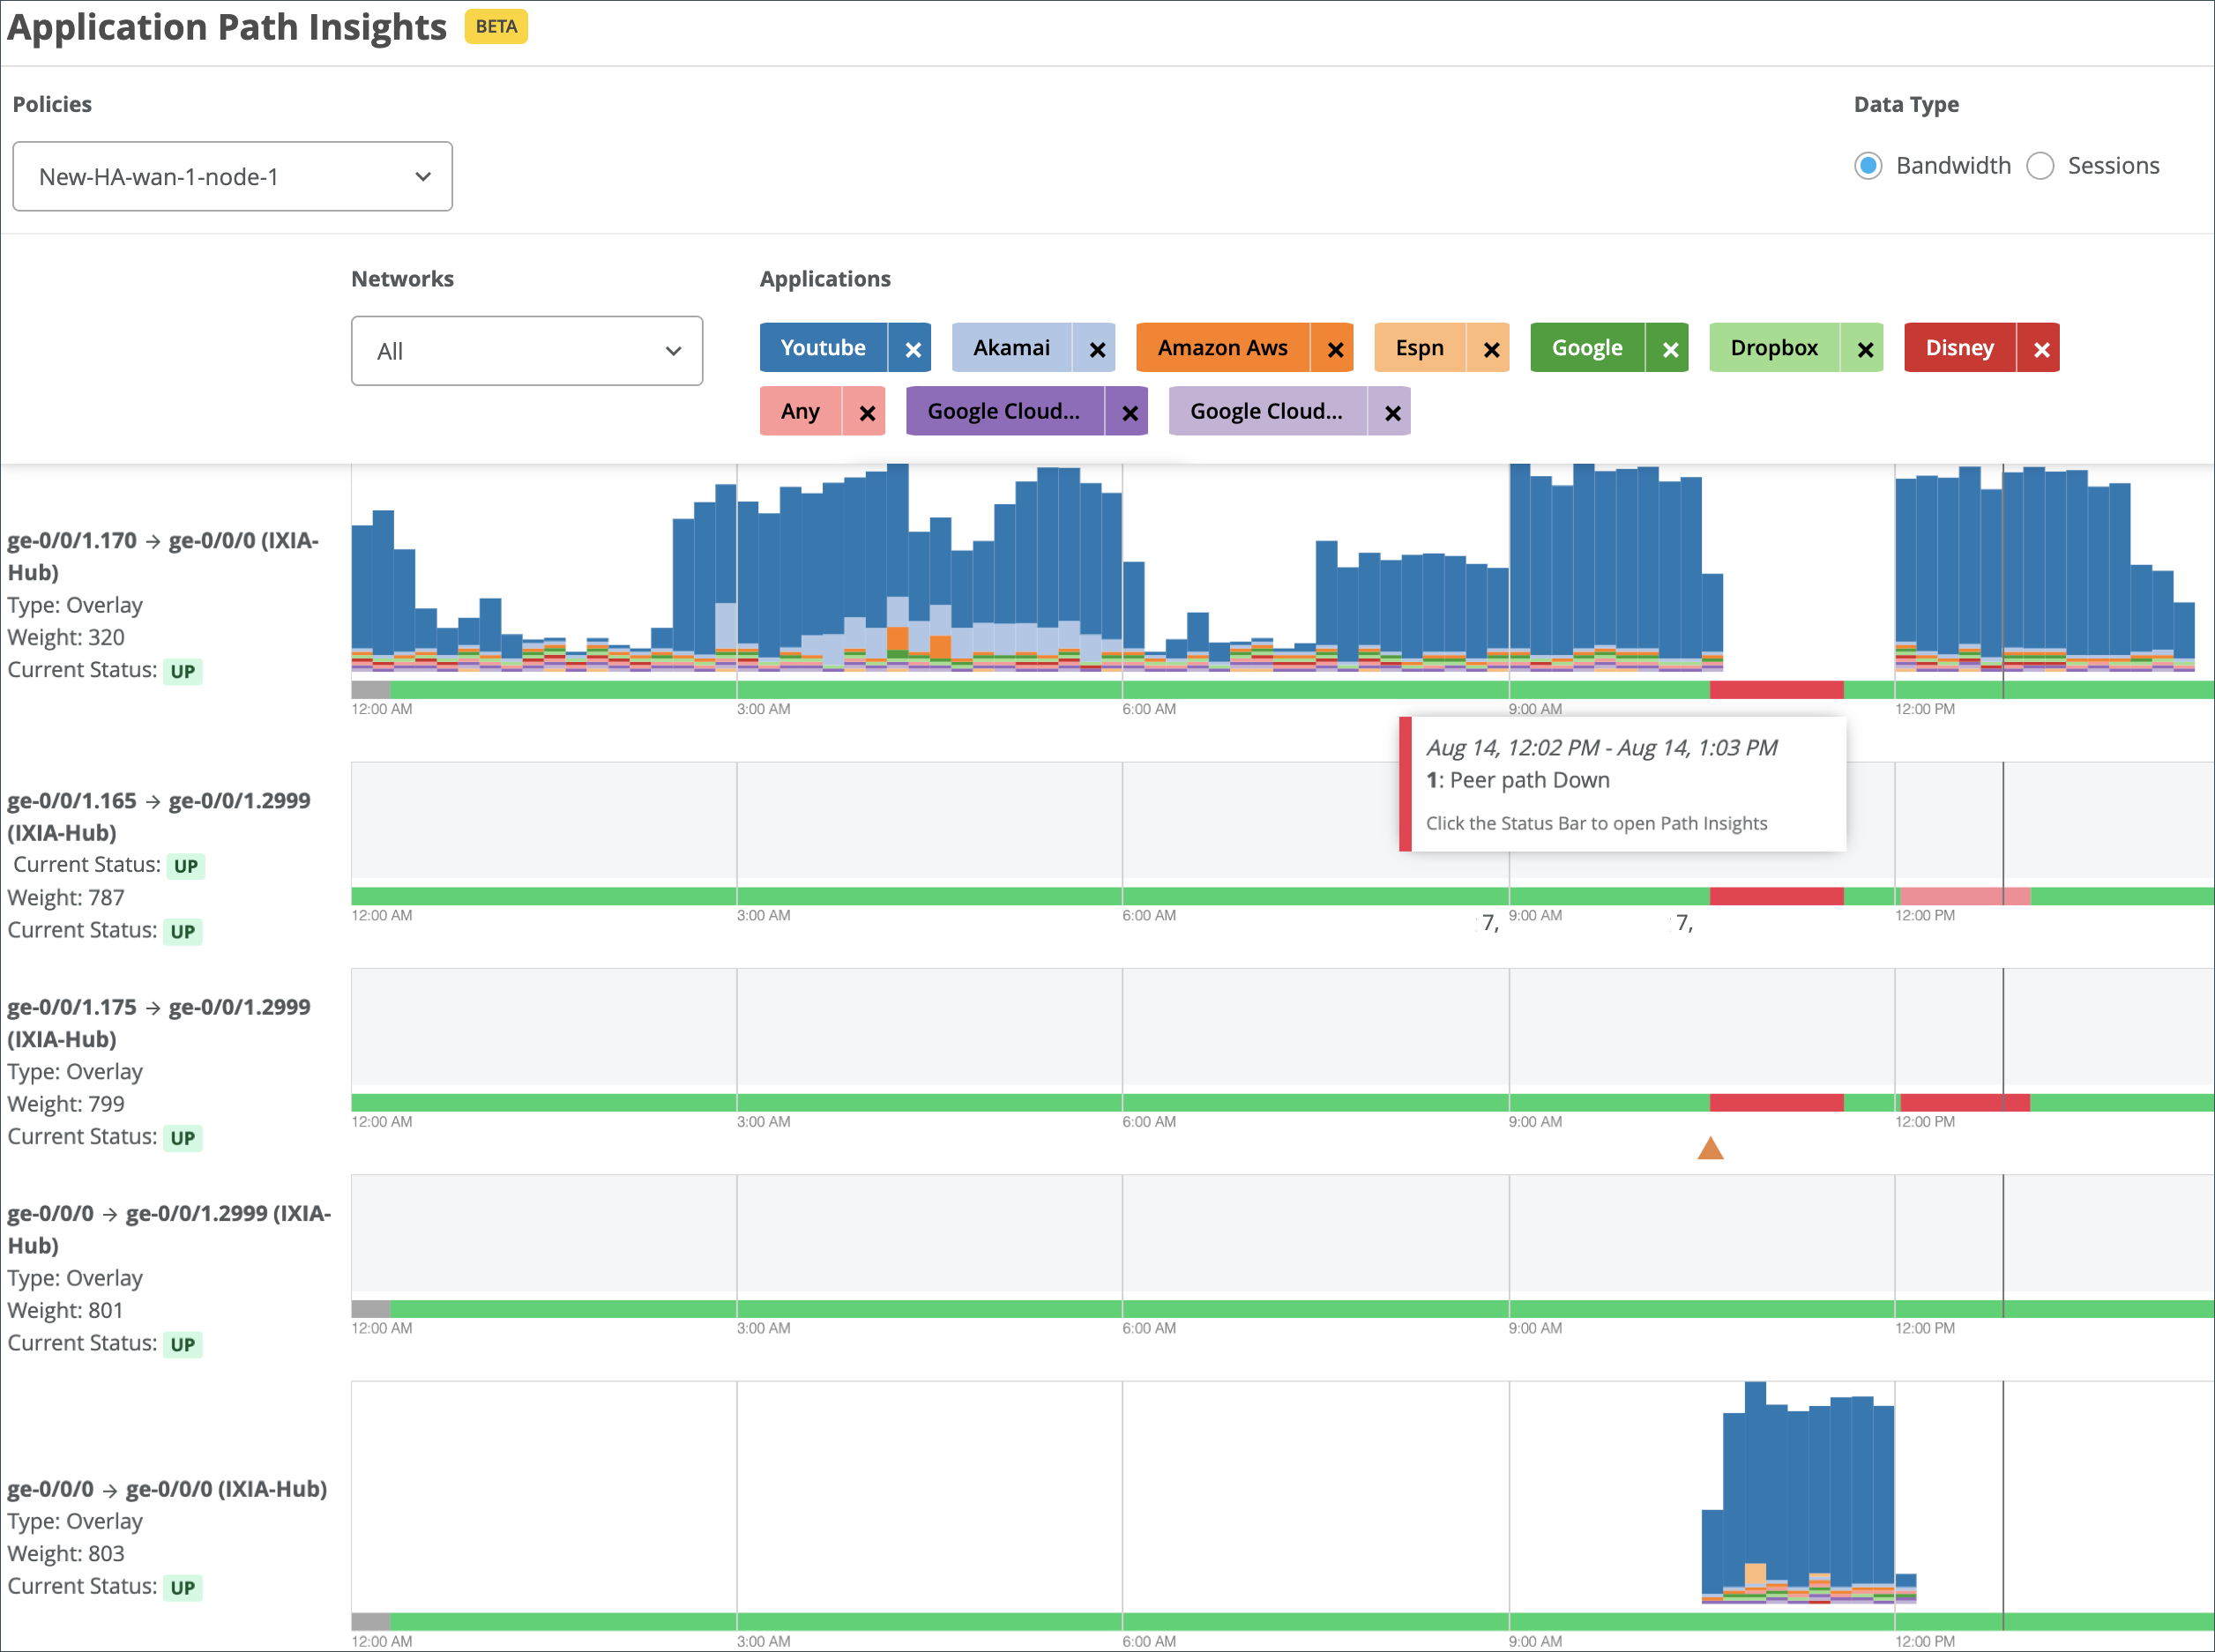The width and height of the screenshot is (2215, 1652).
Task: Remove the Disney application tag
Action: [2041, 349]
